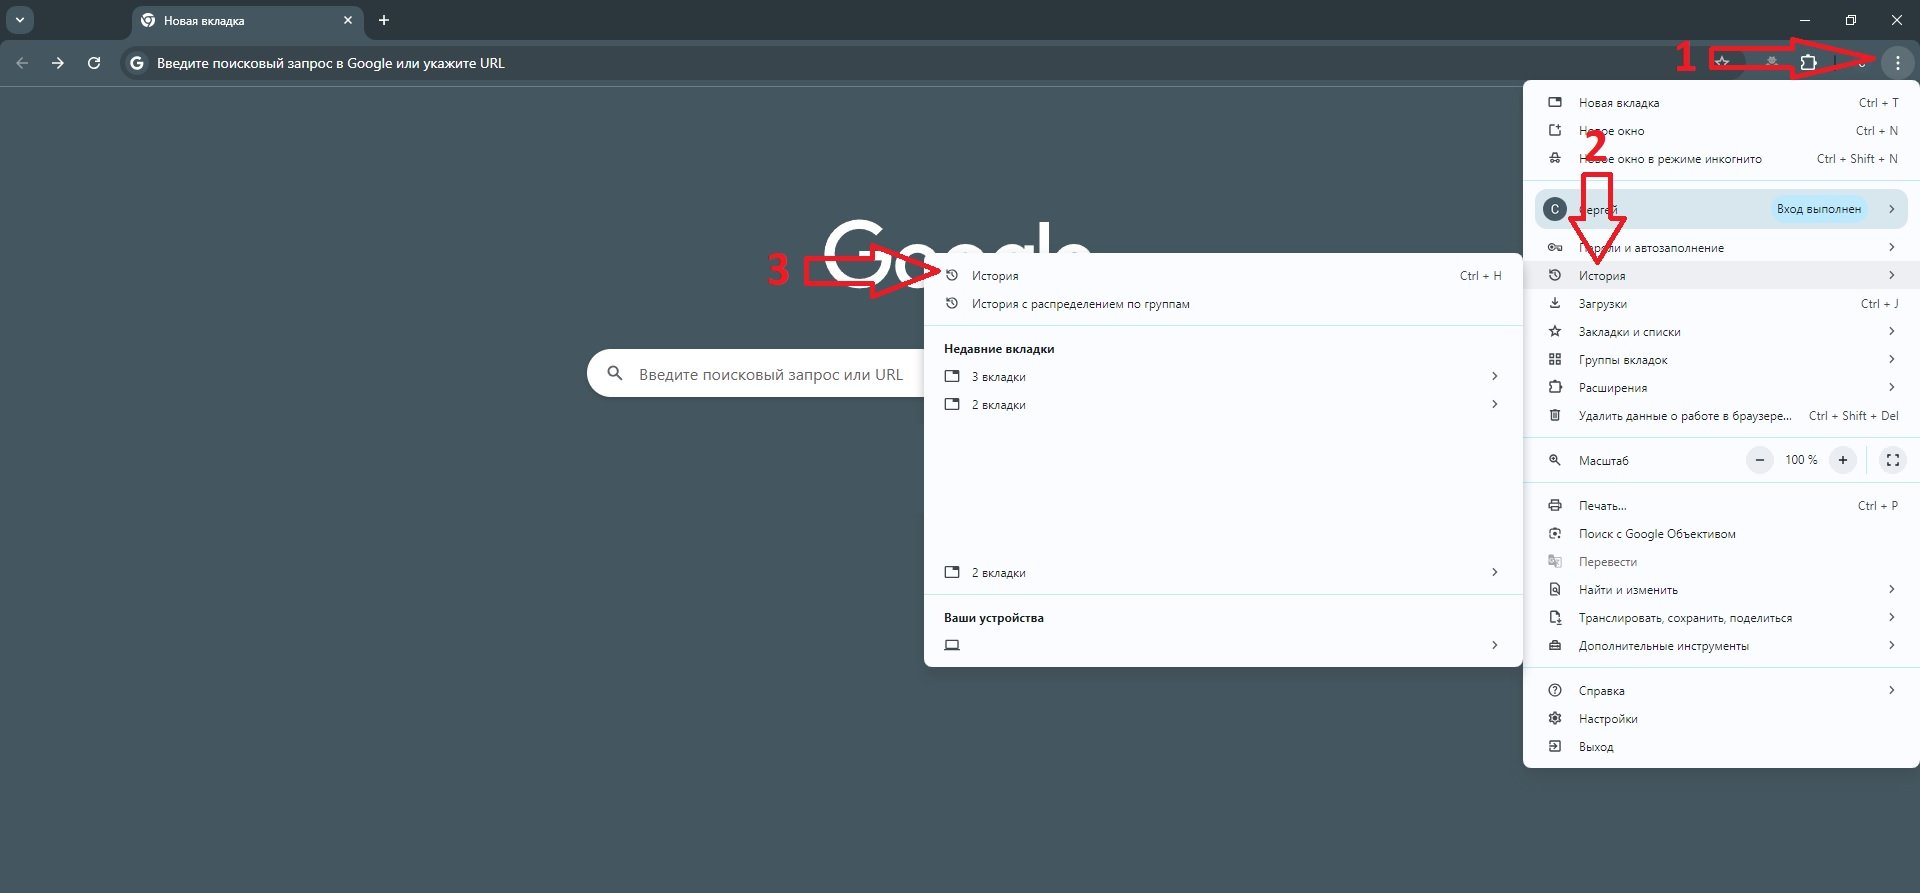This screenshot has width=1920, height=893.
Task: Click the printer icon beside Печать
Action: [1554, 505]
